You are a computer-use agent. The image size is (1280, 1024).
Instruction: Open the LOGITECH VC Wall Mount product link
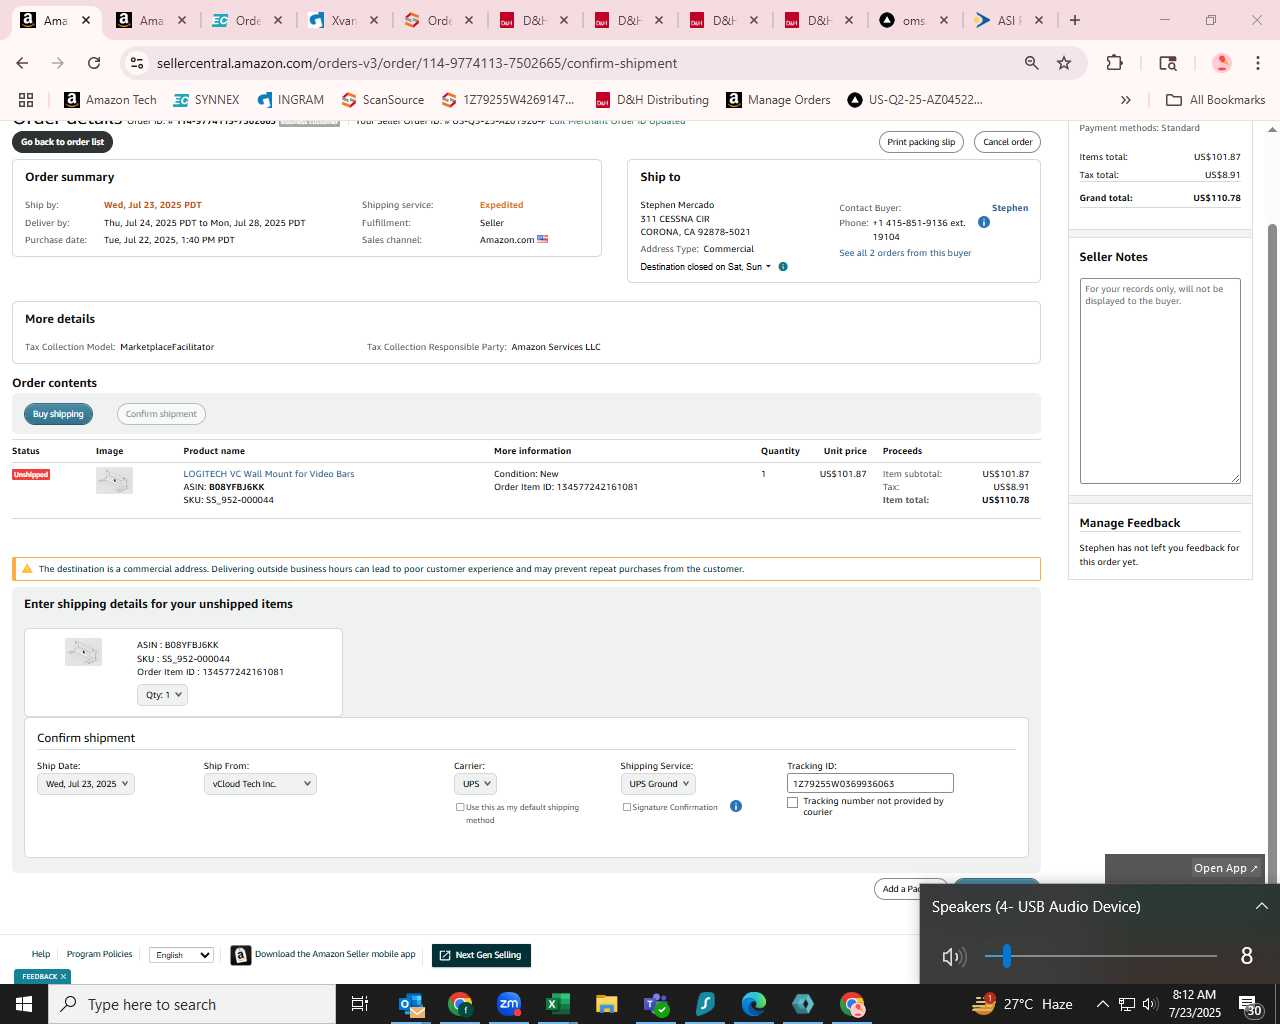pyautogui.click(x=269, y=474)
